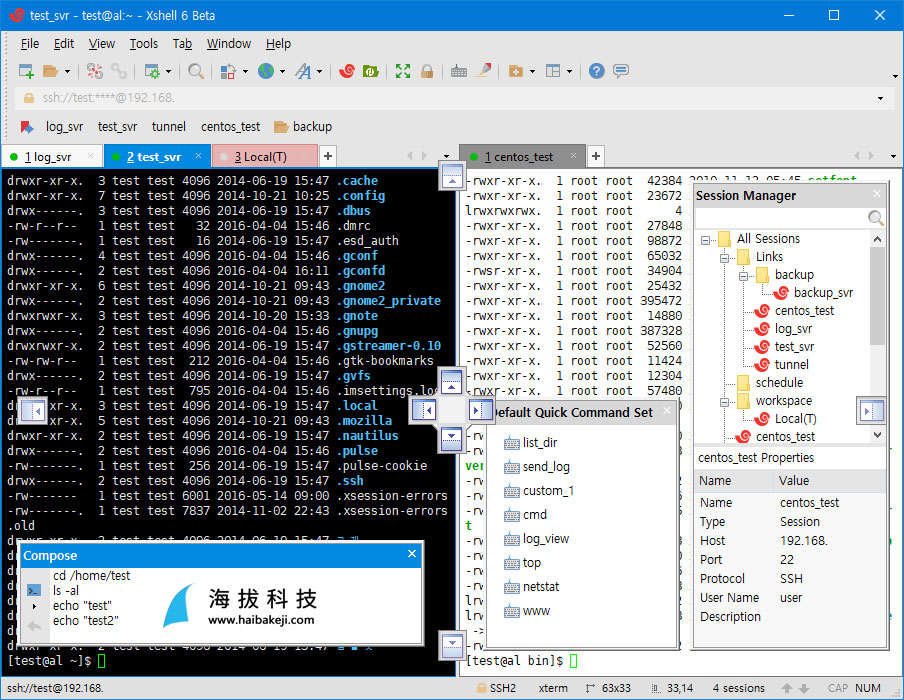Toggle full screen mode from the toolbar
The width and height of the screenshot is (904, 700).
(x=402, y=71)
